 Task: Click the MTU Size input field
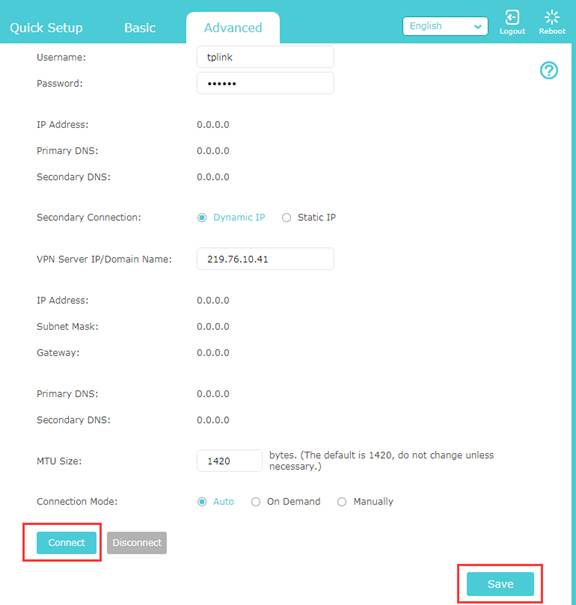(x=229, y=461)
